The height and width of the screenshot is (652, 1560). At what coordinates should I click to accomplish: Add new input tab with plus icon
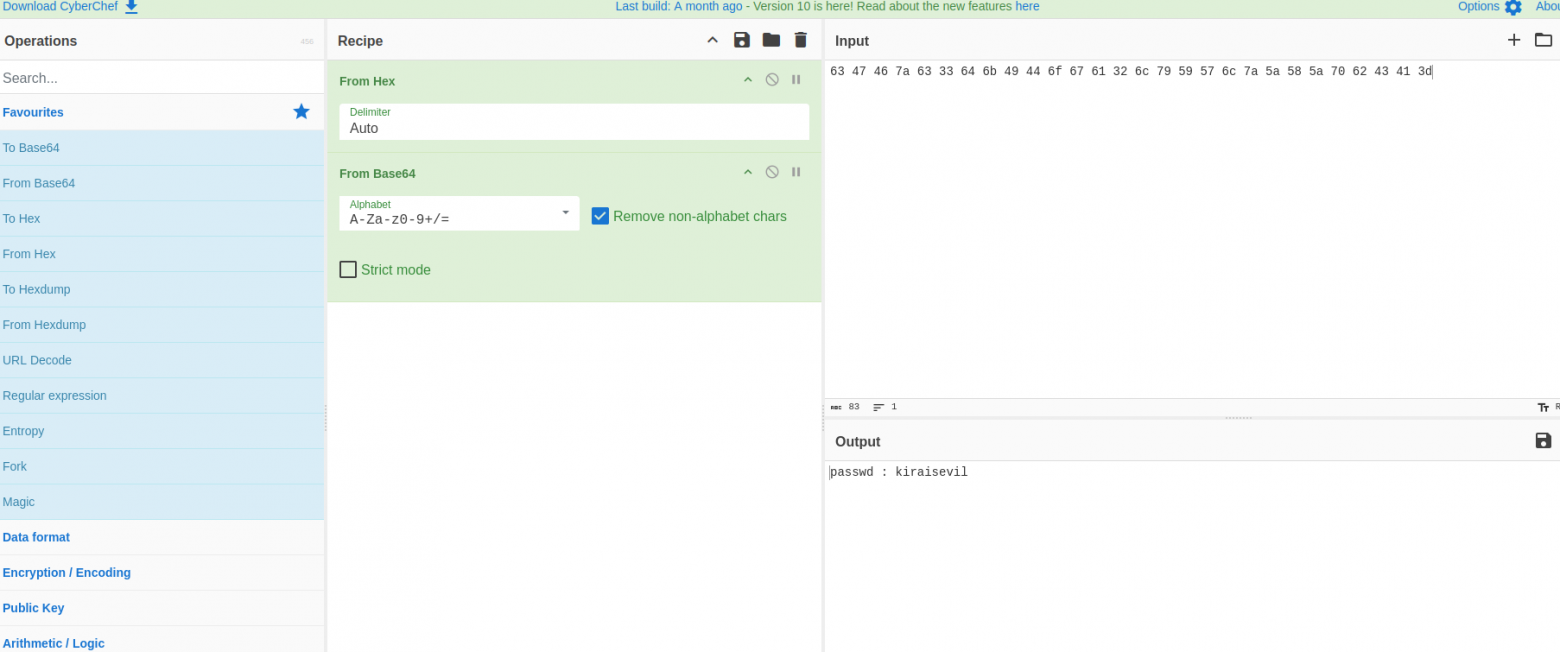pos(1514,40)
